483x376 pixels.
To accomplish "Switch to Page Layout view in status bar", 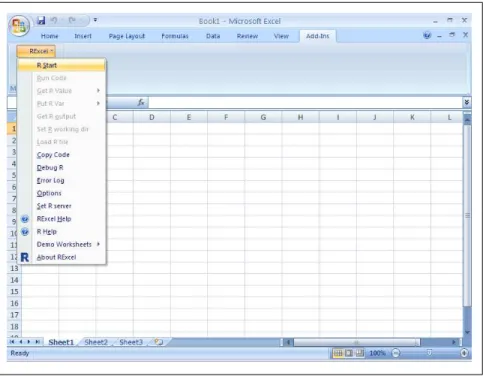I will pos(349,353).
